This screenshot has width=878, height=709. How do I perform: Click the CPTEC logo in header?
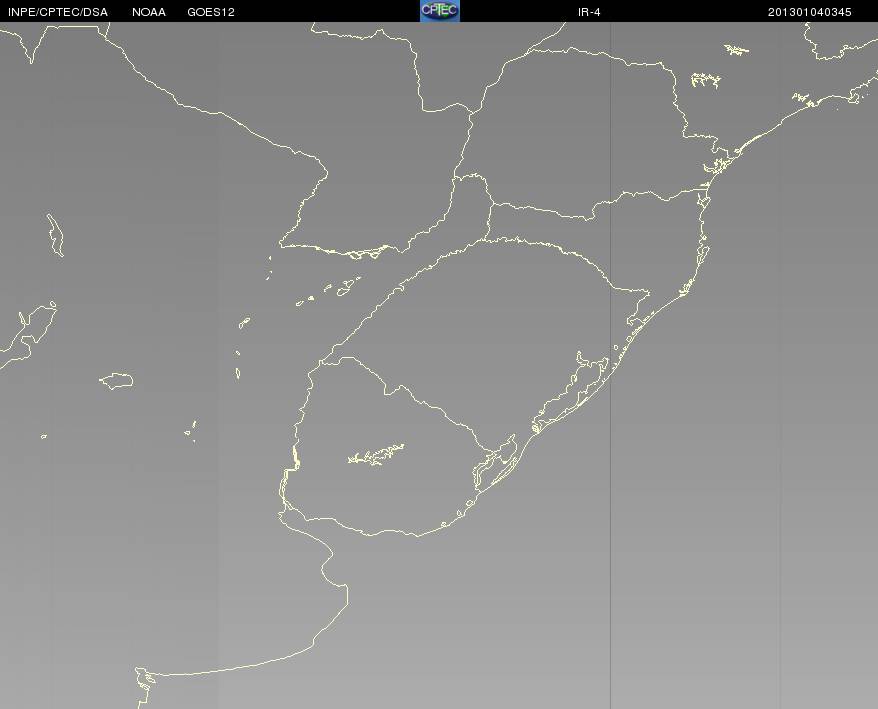pos(440,11)
